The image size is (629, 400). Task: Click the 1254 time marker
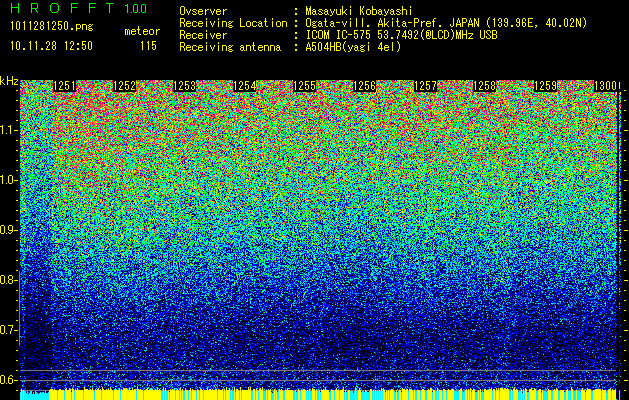[x=245, y=86]
